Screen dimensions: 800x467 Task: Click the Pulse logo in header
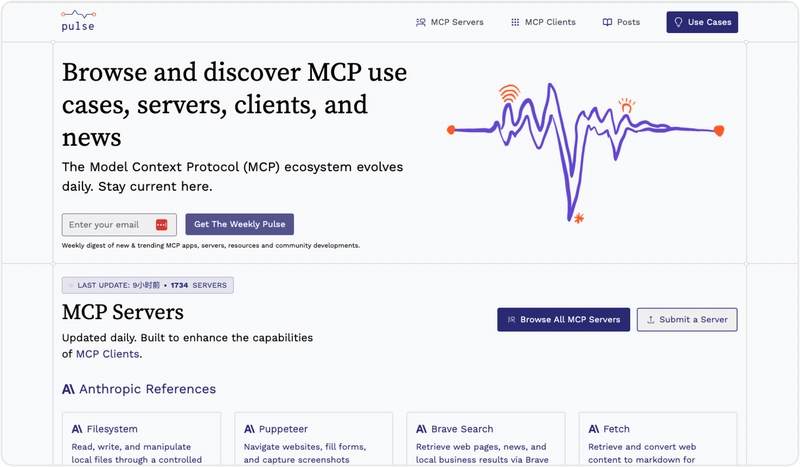[77, 21]
